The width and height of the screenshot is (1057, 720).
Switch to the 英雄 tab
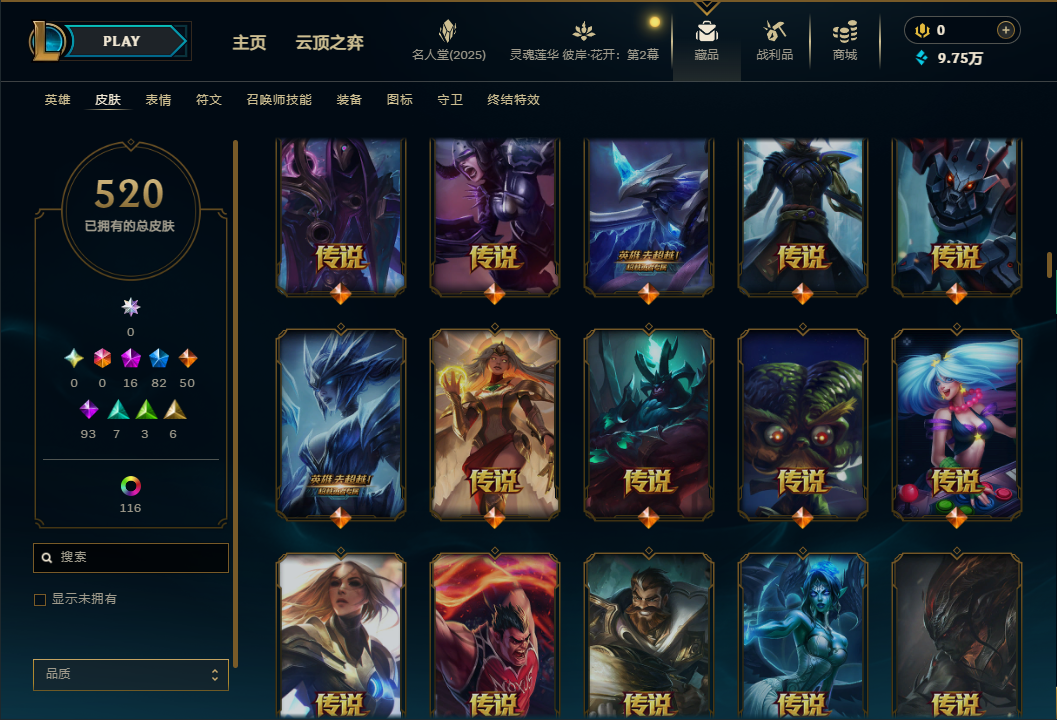pos(57,100)
